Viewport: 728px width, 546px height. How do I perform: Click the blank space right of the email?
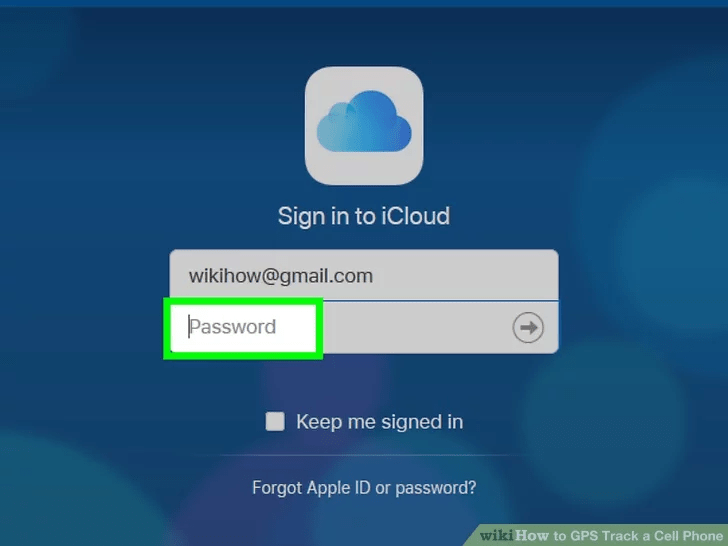point(464,275)
